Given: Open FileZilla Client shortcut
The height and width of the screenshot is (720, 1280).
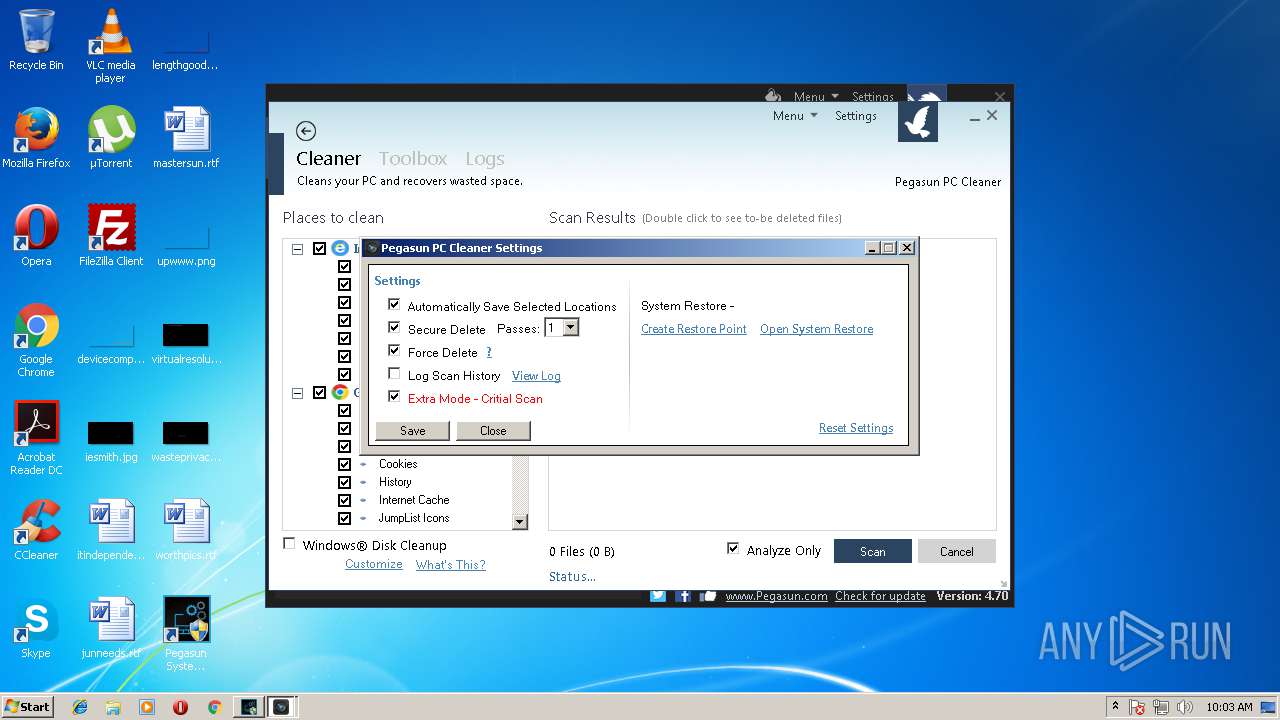Looking at the screenshot, I should coord(111,236).
